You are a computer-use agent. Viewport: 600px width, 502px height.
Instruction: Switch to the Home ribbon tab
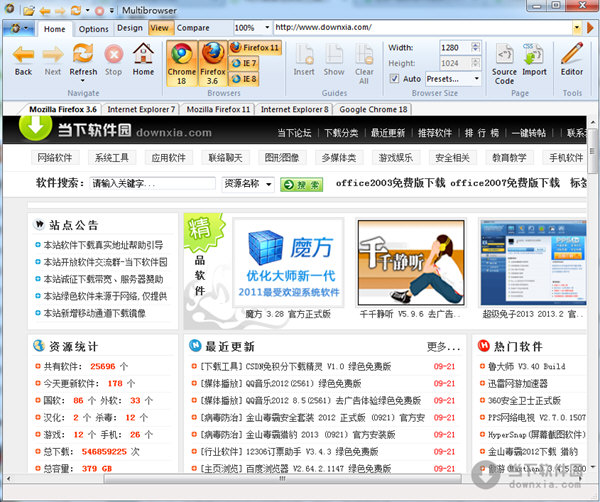(x=54, y=29)
